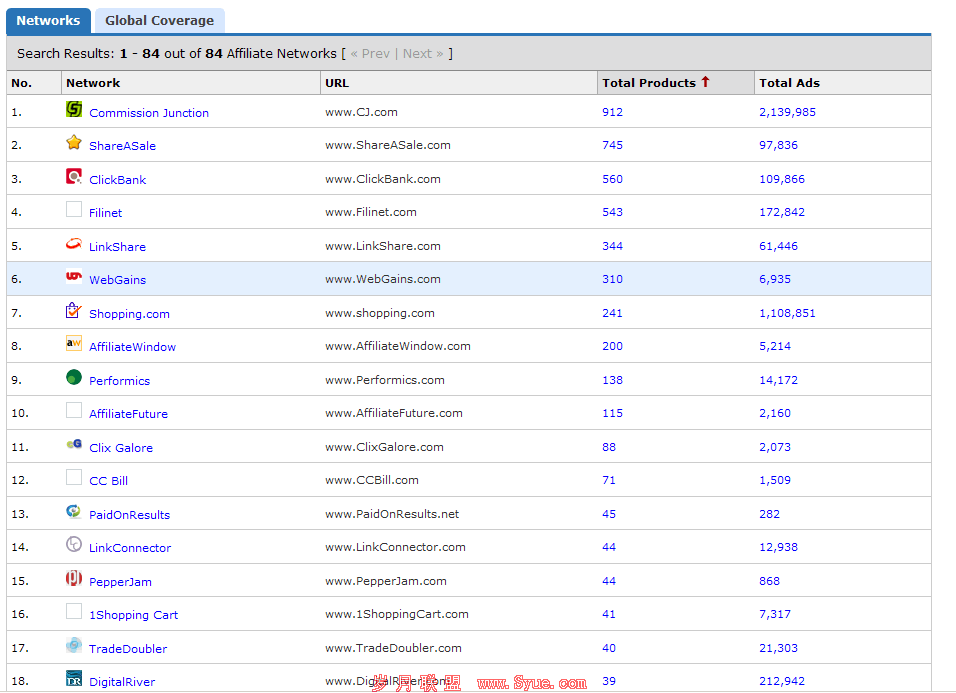Click the LinkShare logo icon
956x693 pixels.
pyautogui.click(x=74, y=244)
